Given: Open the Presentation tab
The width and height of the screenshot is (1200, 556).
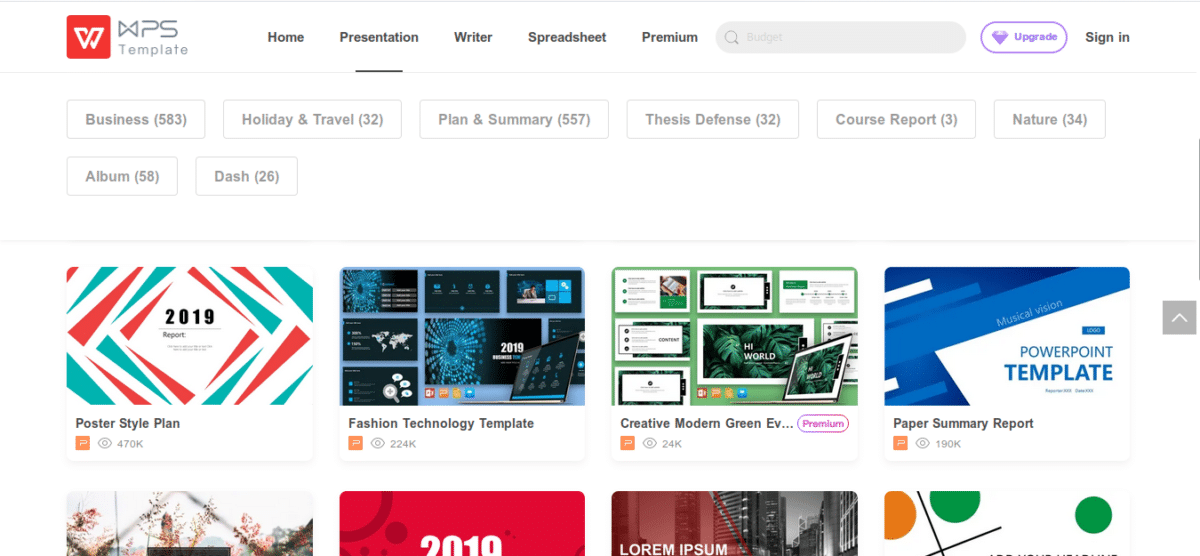Looking at the screenshot, I should tap(379, 37).
